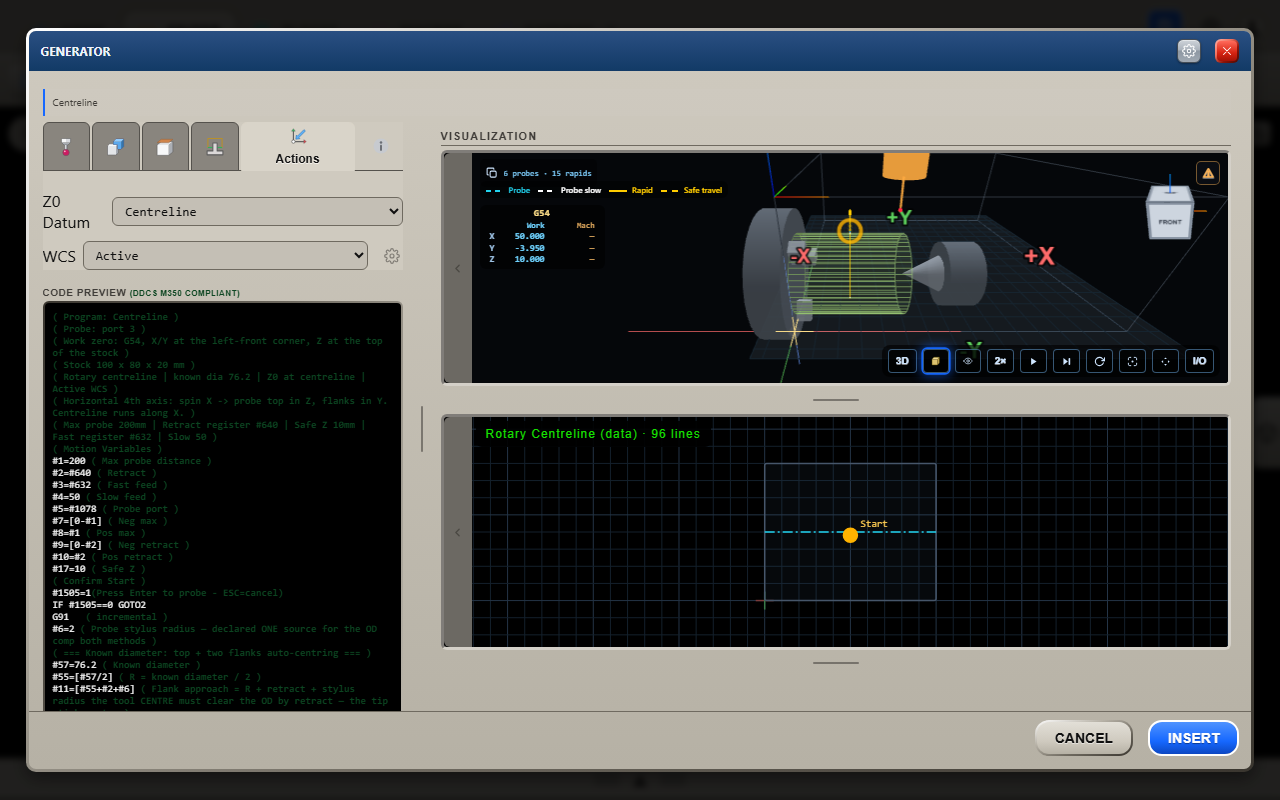Open WCS settings gear
Screen dimensions: 1280x800
392,256
